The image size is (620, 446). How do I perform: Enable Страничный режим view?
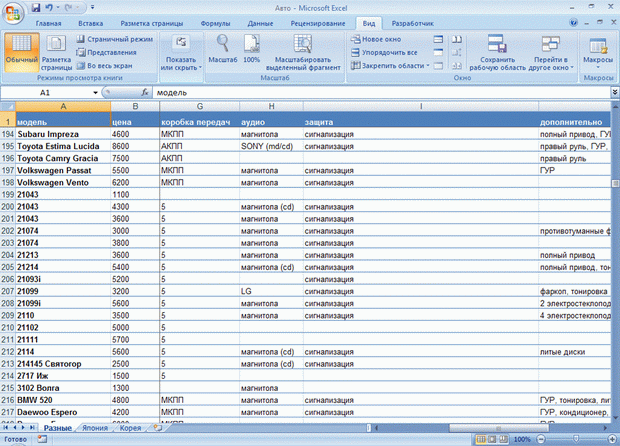(x=115, y=39)
